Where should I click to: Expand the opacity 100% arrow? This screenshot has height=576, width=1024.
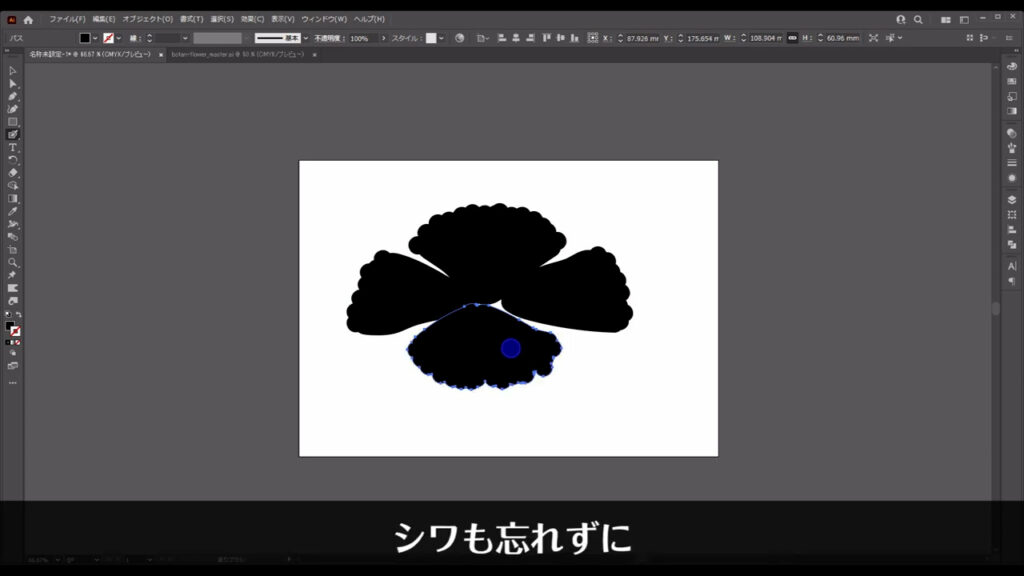(383, 38)
